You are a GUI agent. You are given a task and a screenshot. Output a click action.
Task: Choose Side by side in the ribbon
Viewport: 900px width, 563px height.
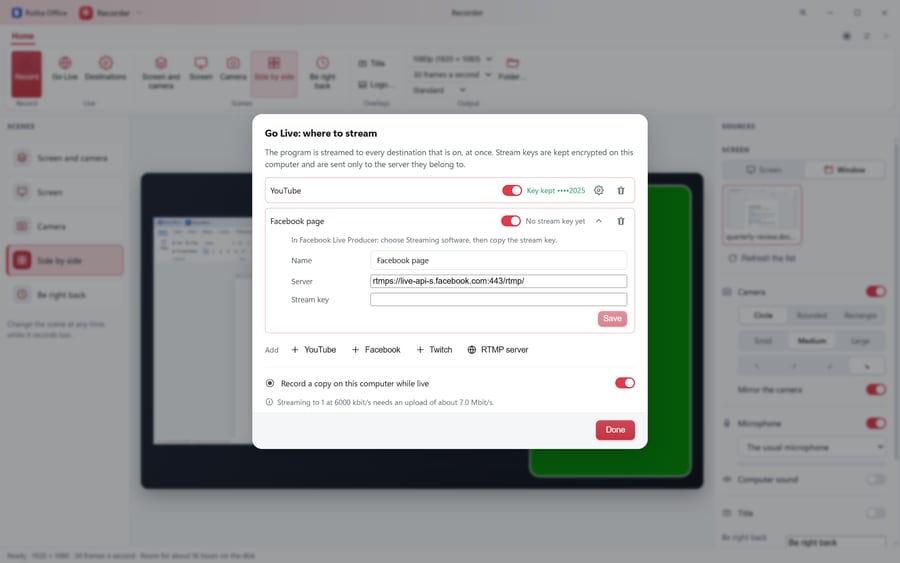[274, 73]
